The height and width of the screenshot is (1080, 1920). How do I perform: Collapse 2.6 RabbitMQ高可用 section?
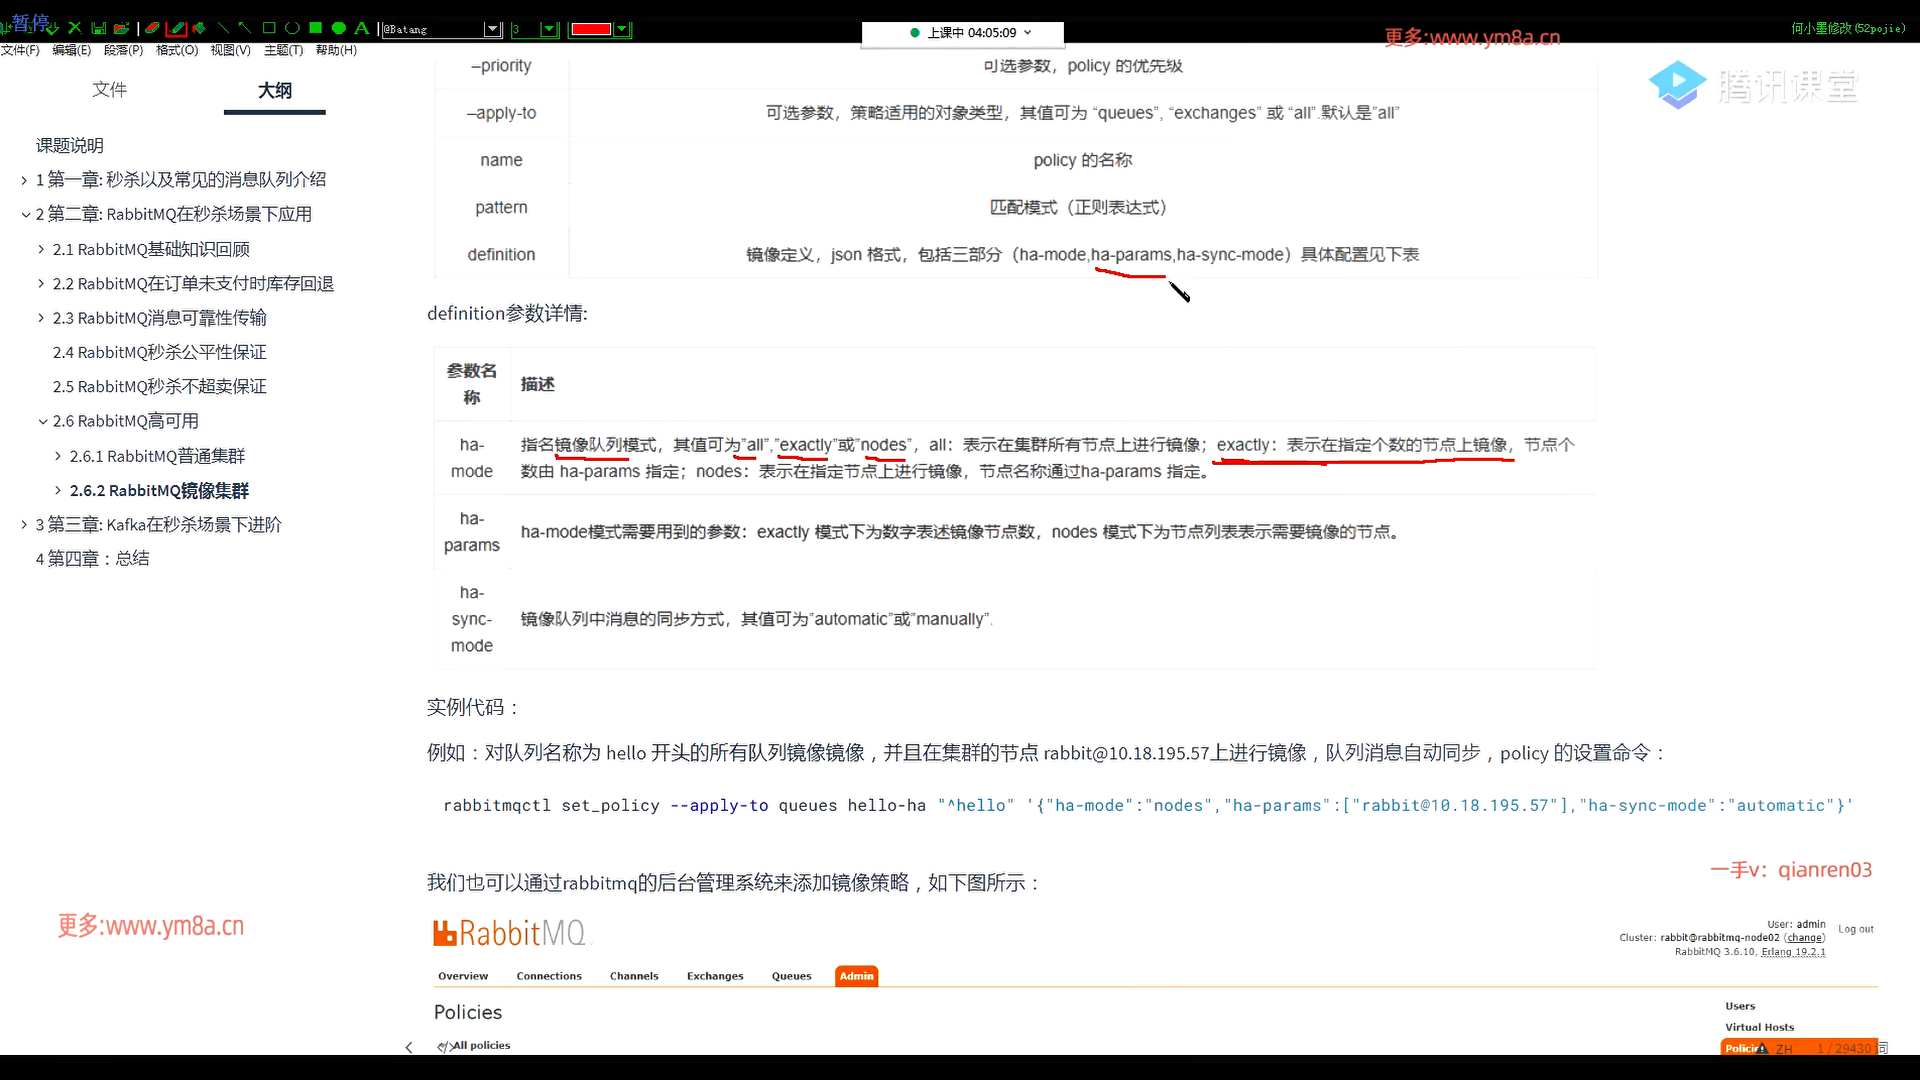click(x=42, y=422)
